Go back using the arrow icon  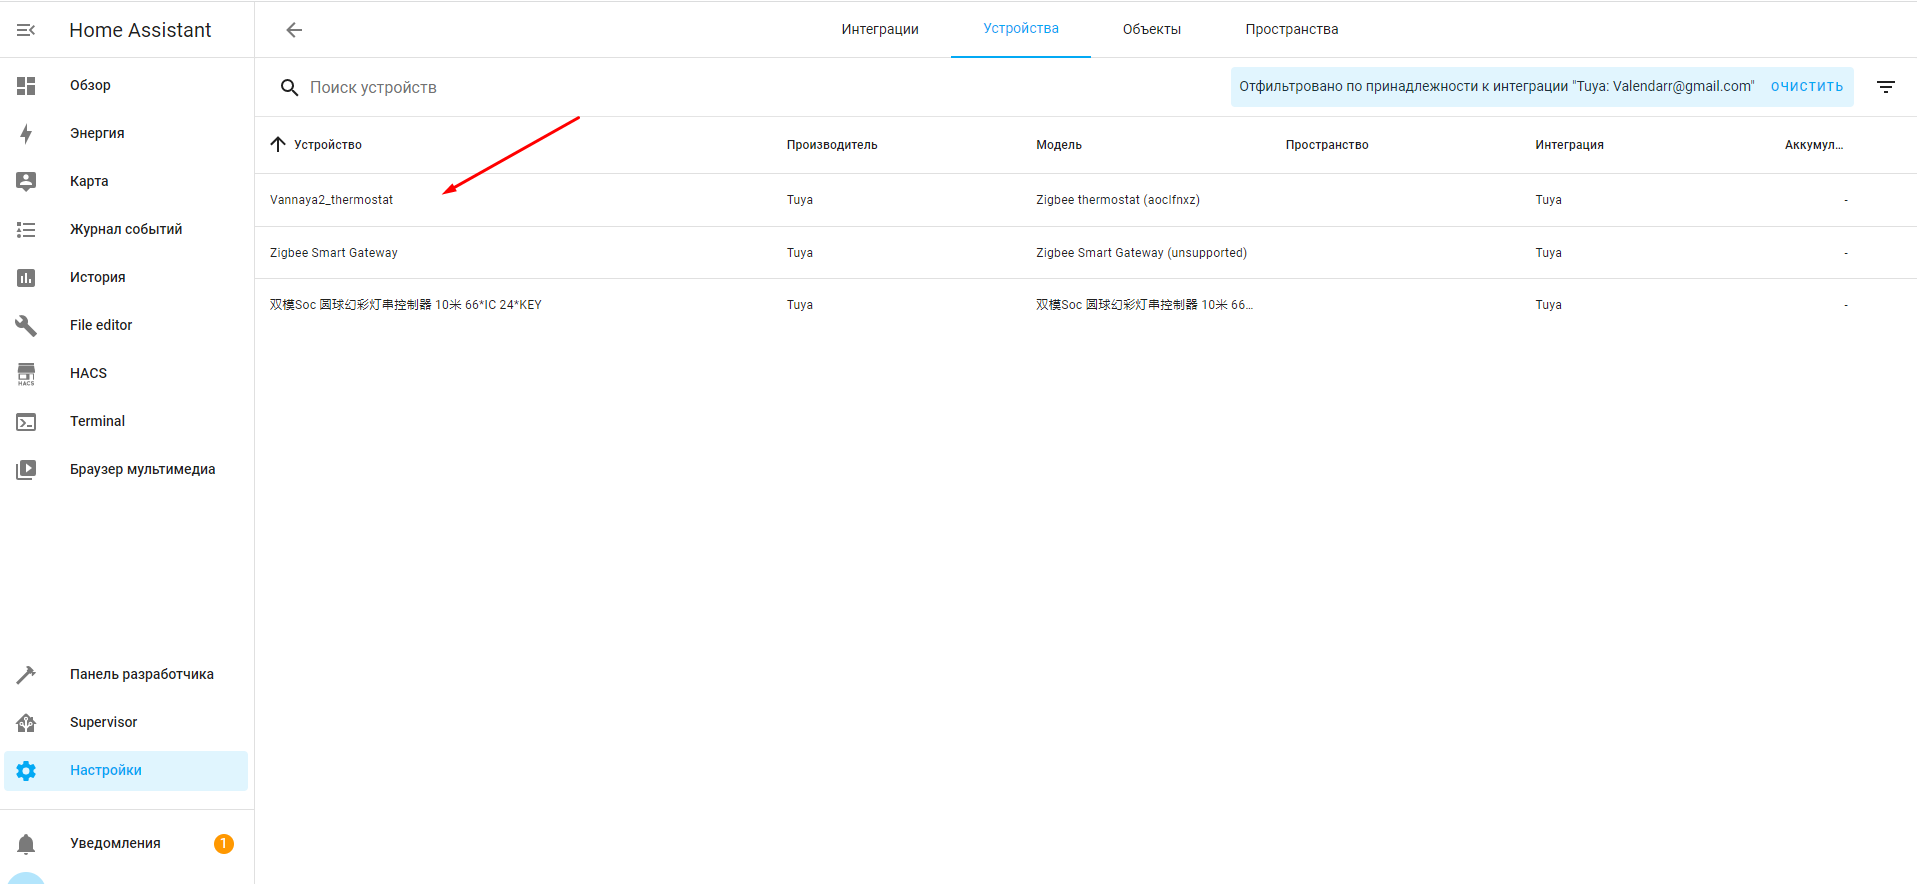tap(294, 30)
